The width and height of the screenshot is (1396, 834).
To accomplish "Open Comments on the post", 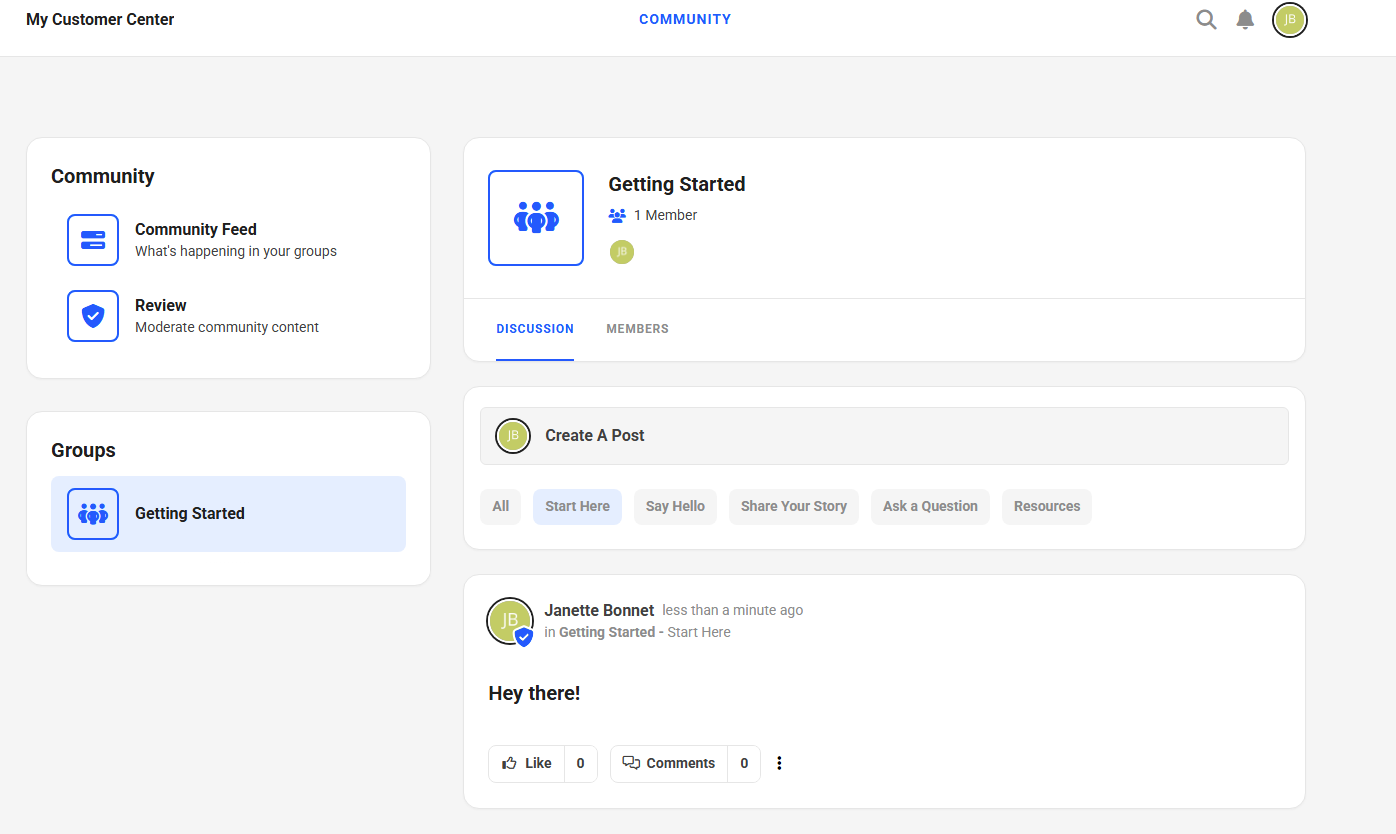I will (669, 764).
